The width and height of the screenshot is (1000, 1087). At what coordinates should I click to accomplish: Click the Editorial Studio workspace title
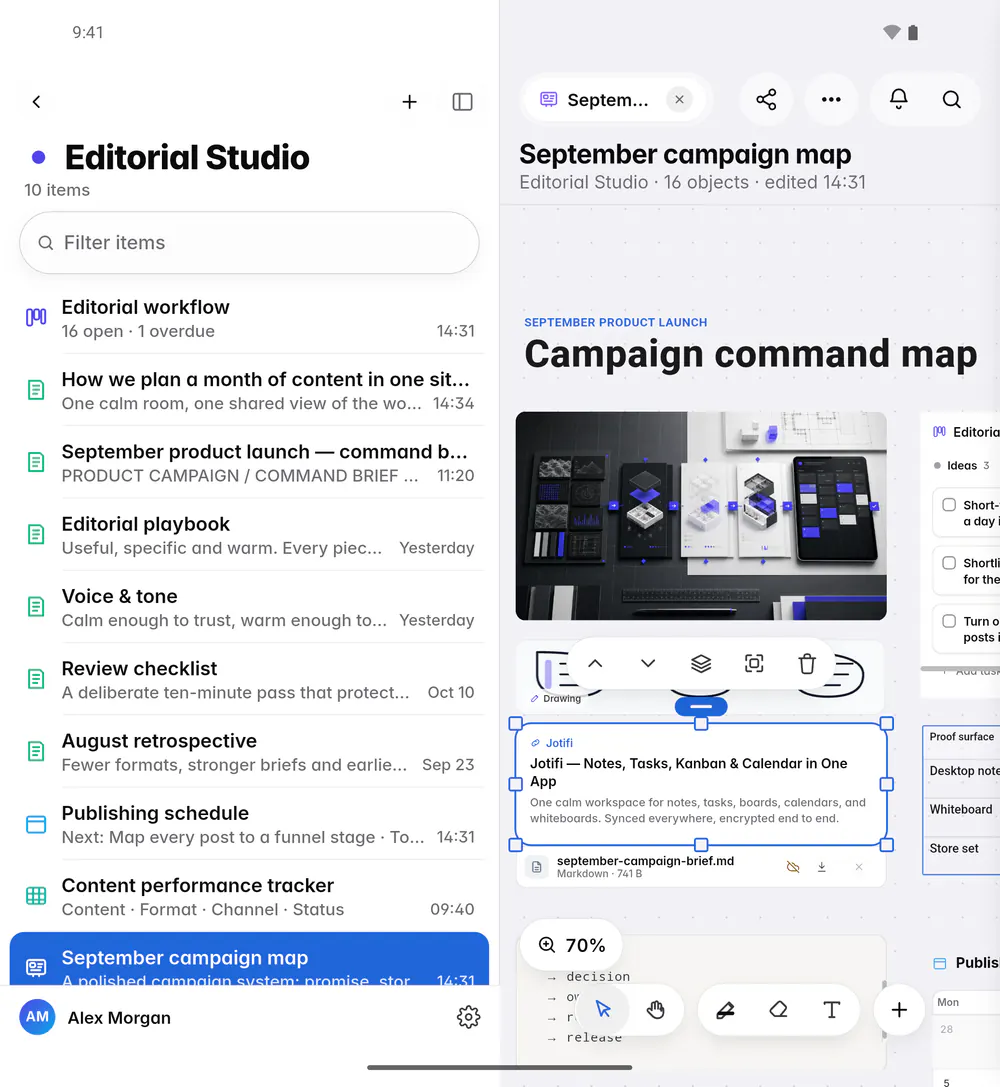coord(187,157)
